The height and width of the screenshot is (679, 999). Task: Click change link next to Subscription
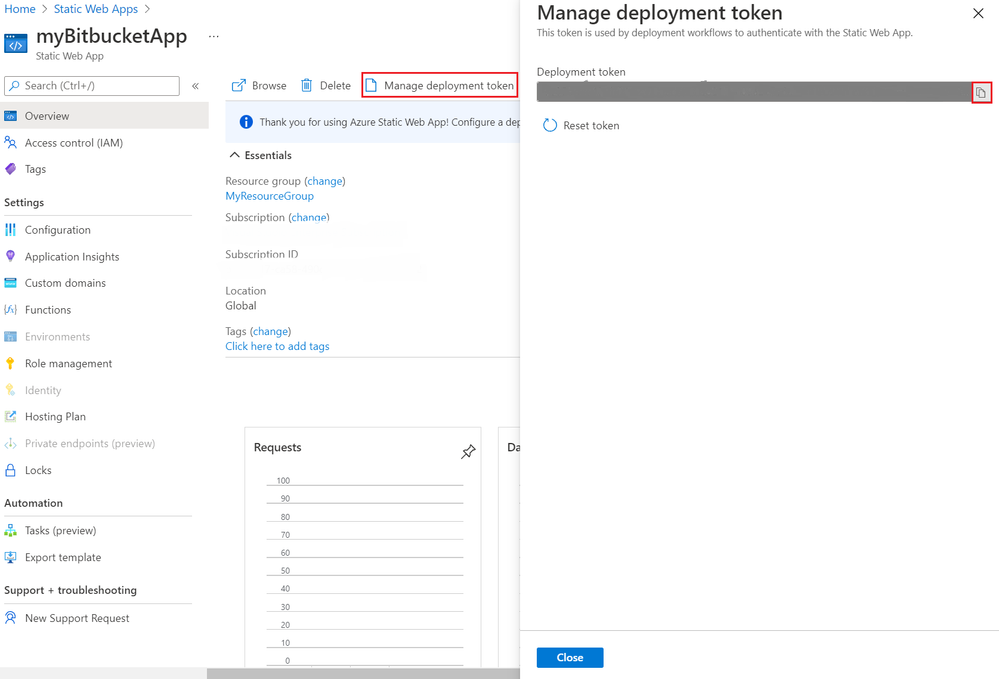point(309,217)
